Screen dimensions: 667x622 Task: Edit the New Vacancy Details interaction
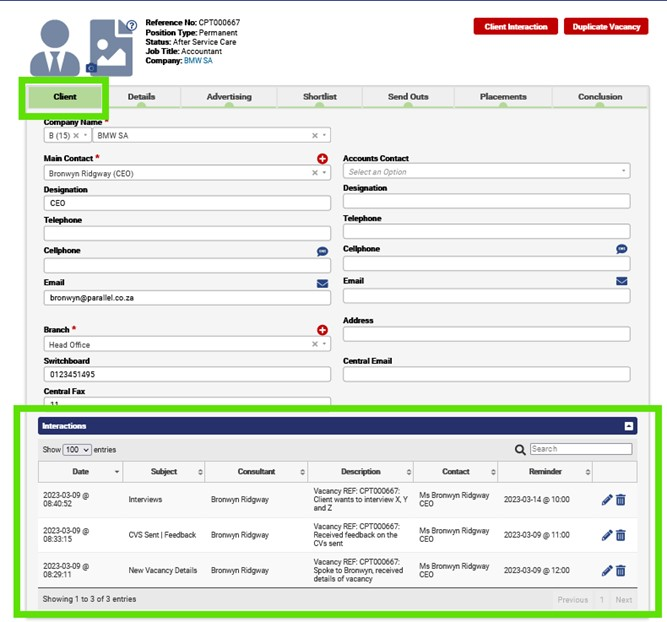point(607,571)
